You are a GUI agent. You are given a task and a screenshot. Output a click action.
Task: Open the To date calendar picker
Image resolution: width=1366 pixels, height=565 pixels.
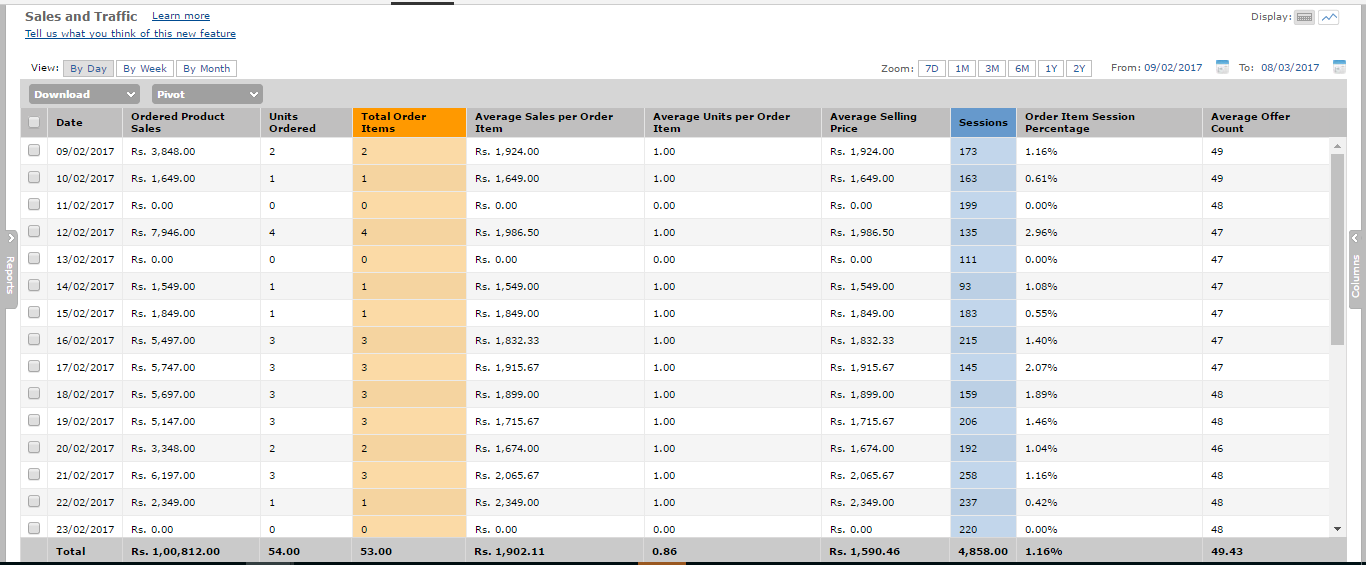1339,68
